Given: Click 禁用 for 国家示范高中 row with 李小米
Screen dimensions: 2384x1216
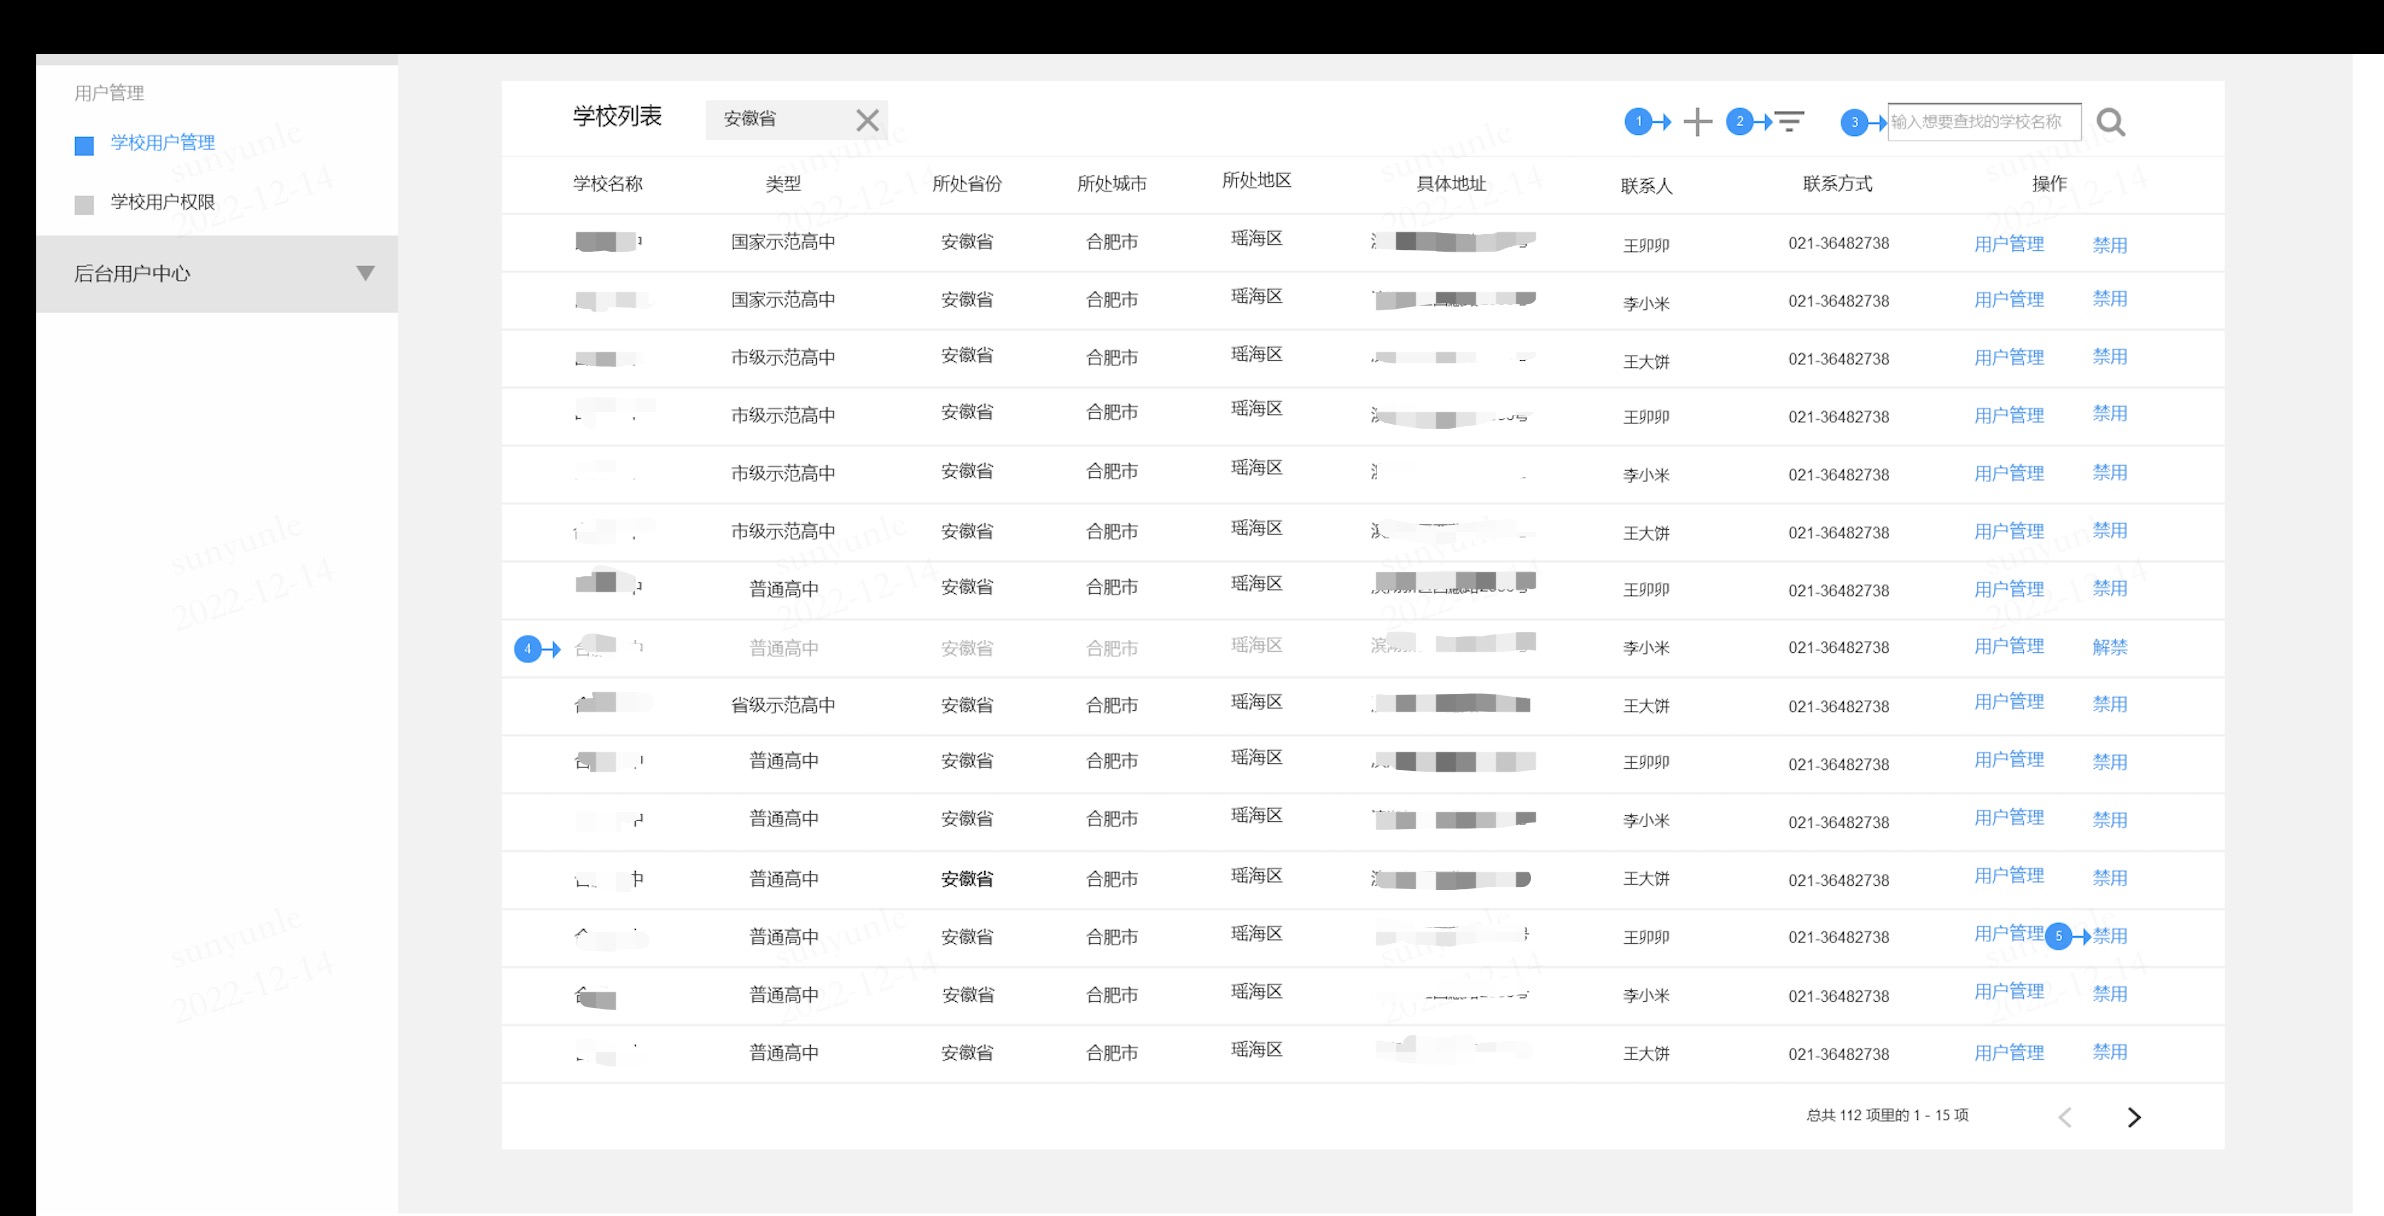Looking at the screenshot, I should (x=2110, y=298).
